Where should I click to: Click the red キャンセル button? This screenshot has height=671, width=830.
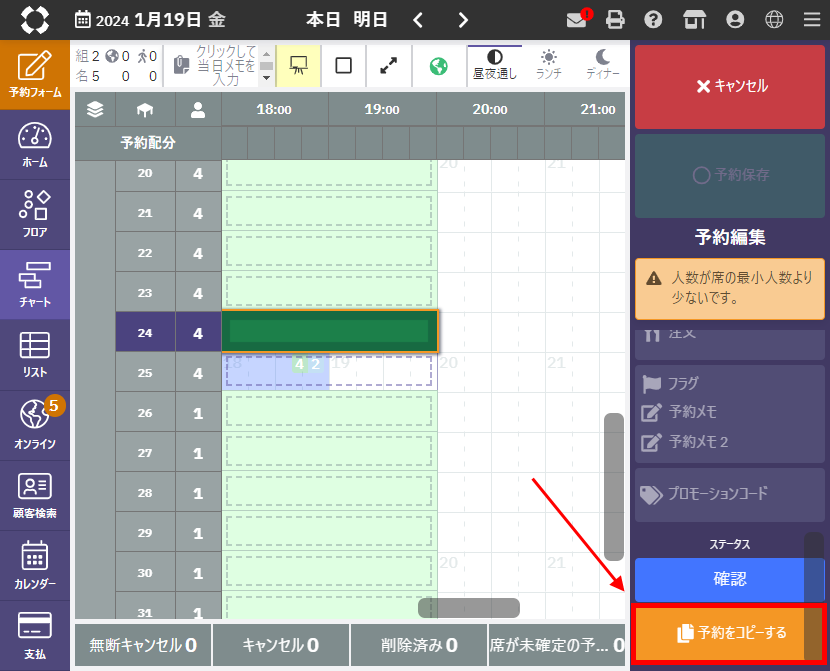tap(729, 86)
